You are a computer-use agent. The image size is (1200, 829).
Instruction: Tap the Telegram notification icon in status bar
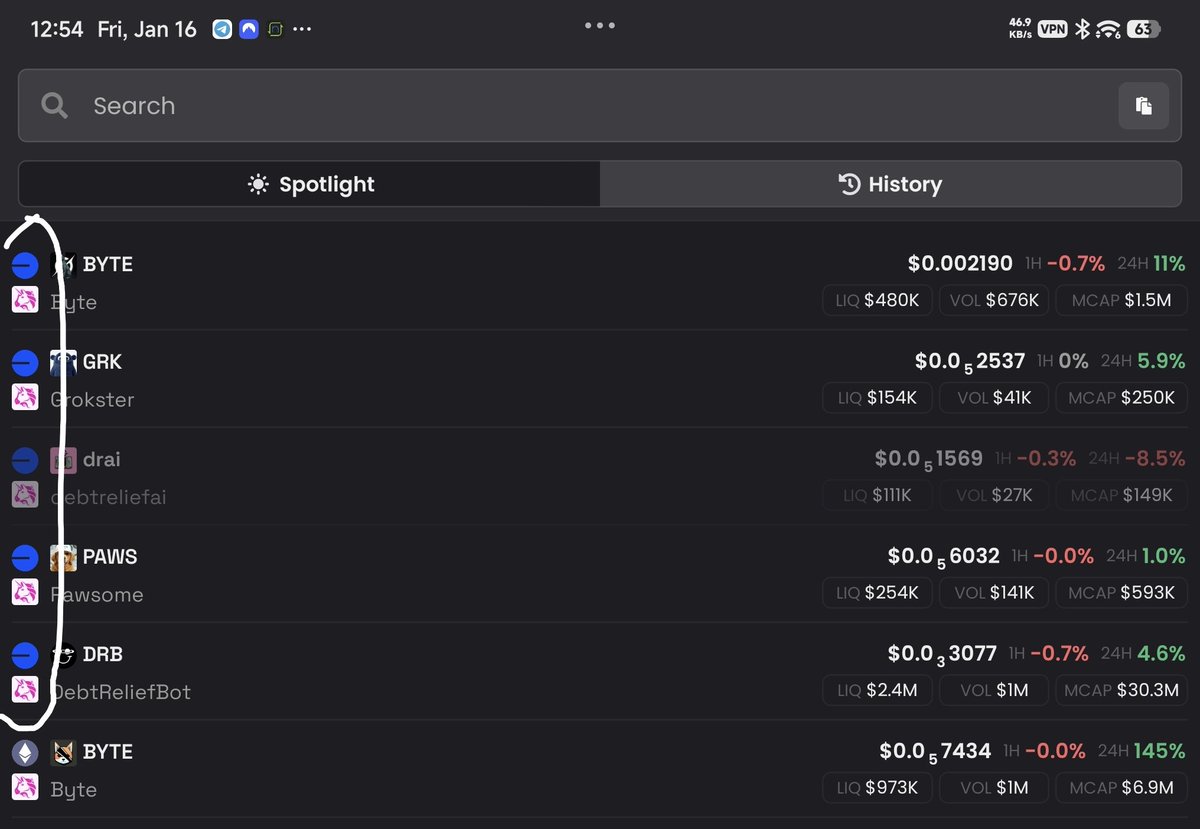tap(222, 29)
